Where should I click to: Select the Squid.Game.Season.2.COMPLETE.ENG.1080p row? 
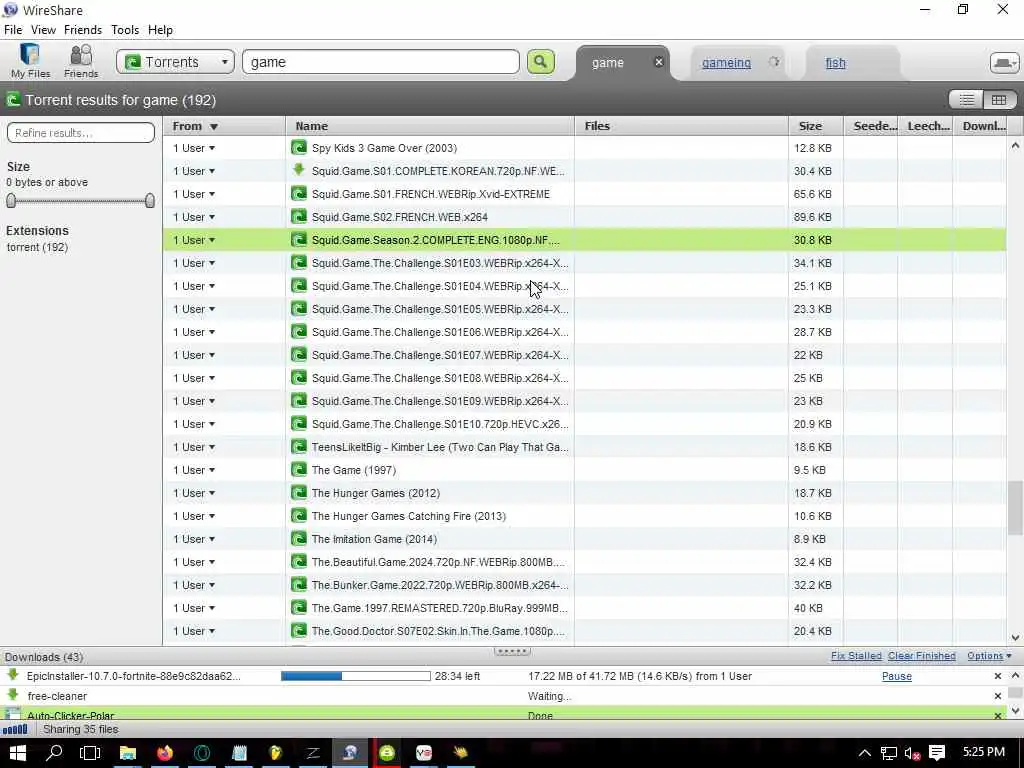[x=584, y=240]
